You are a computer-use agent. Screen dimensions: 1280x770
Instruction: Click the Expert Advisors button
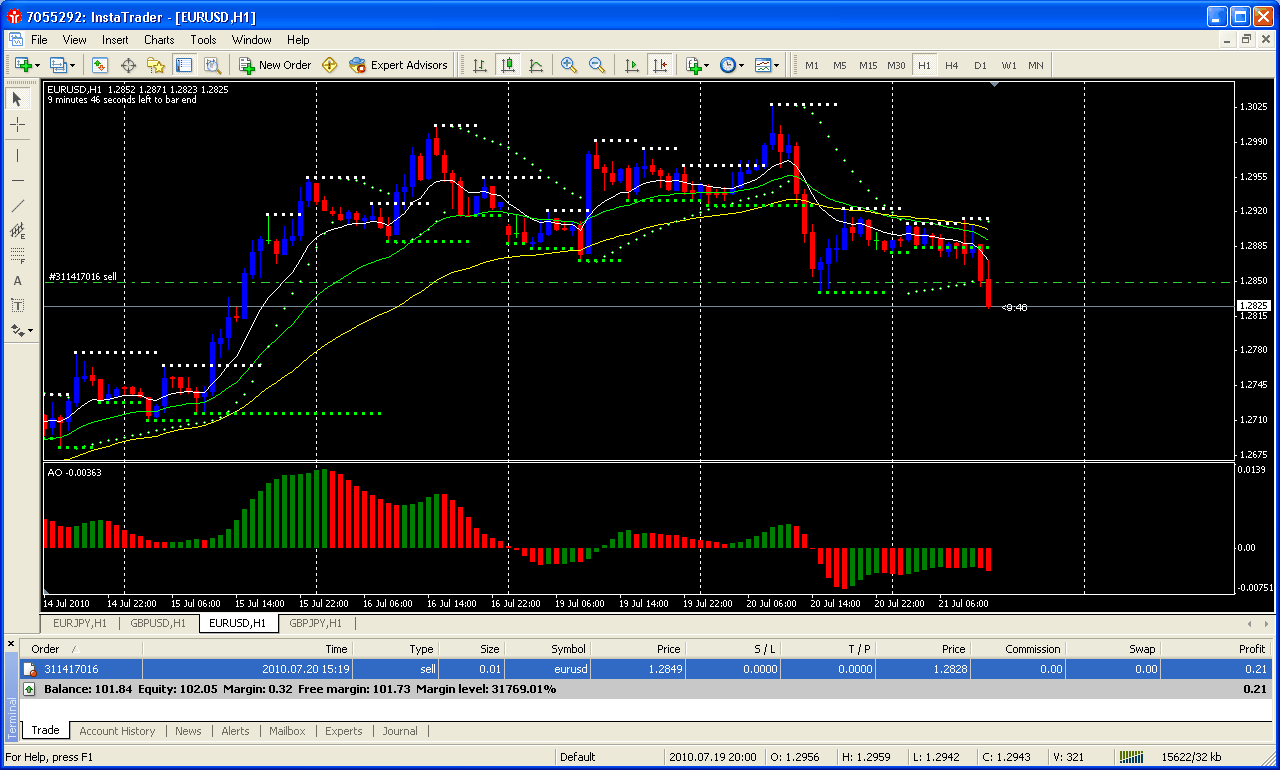(398, 65)
